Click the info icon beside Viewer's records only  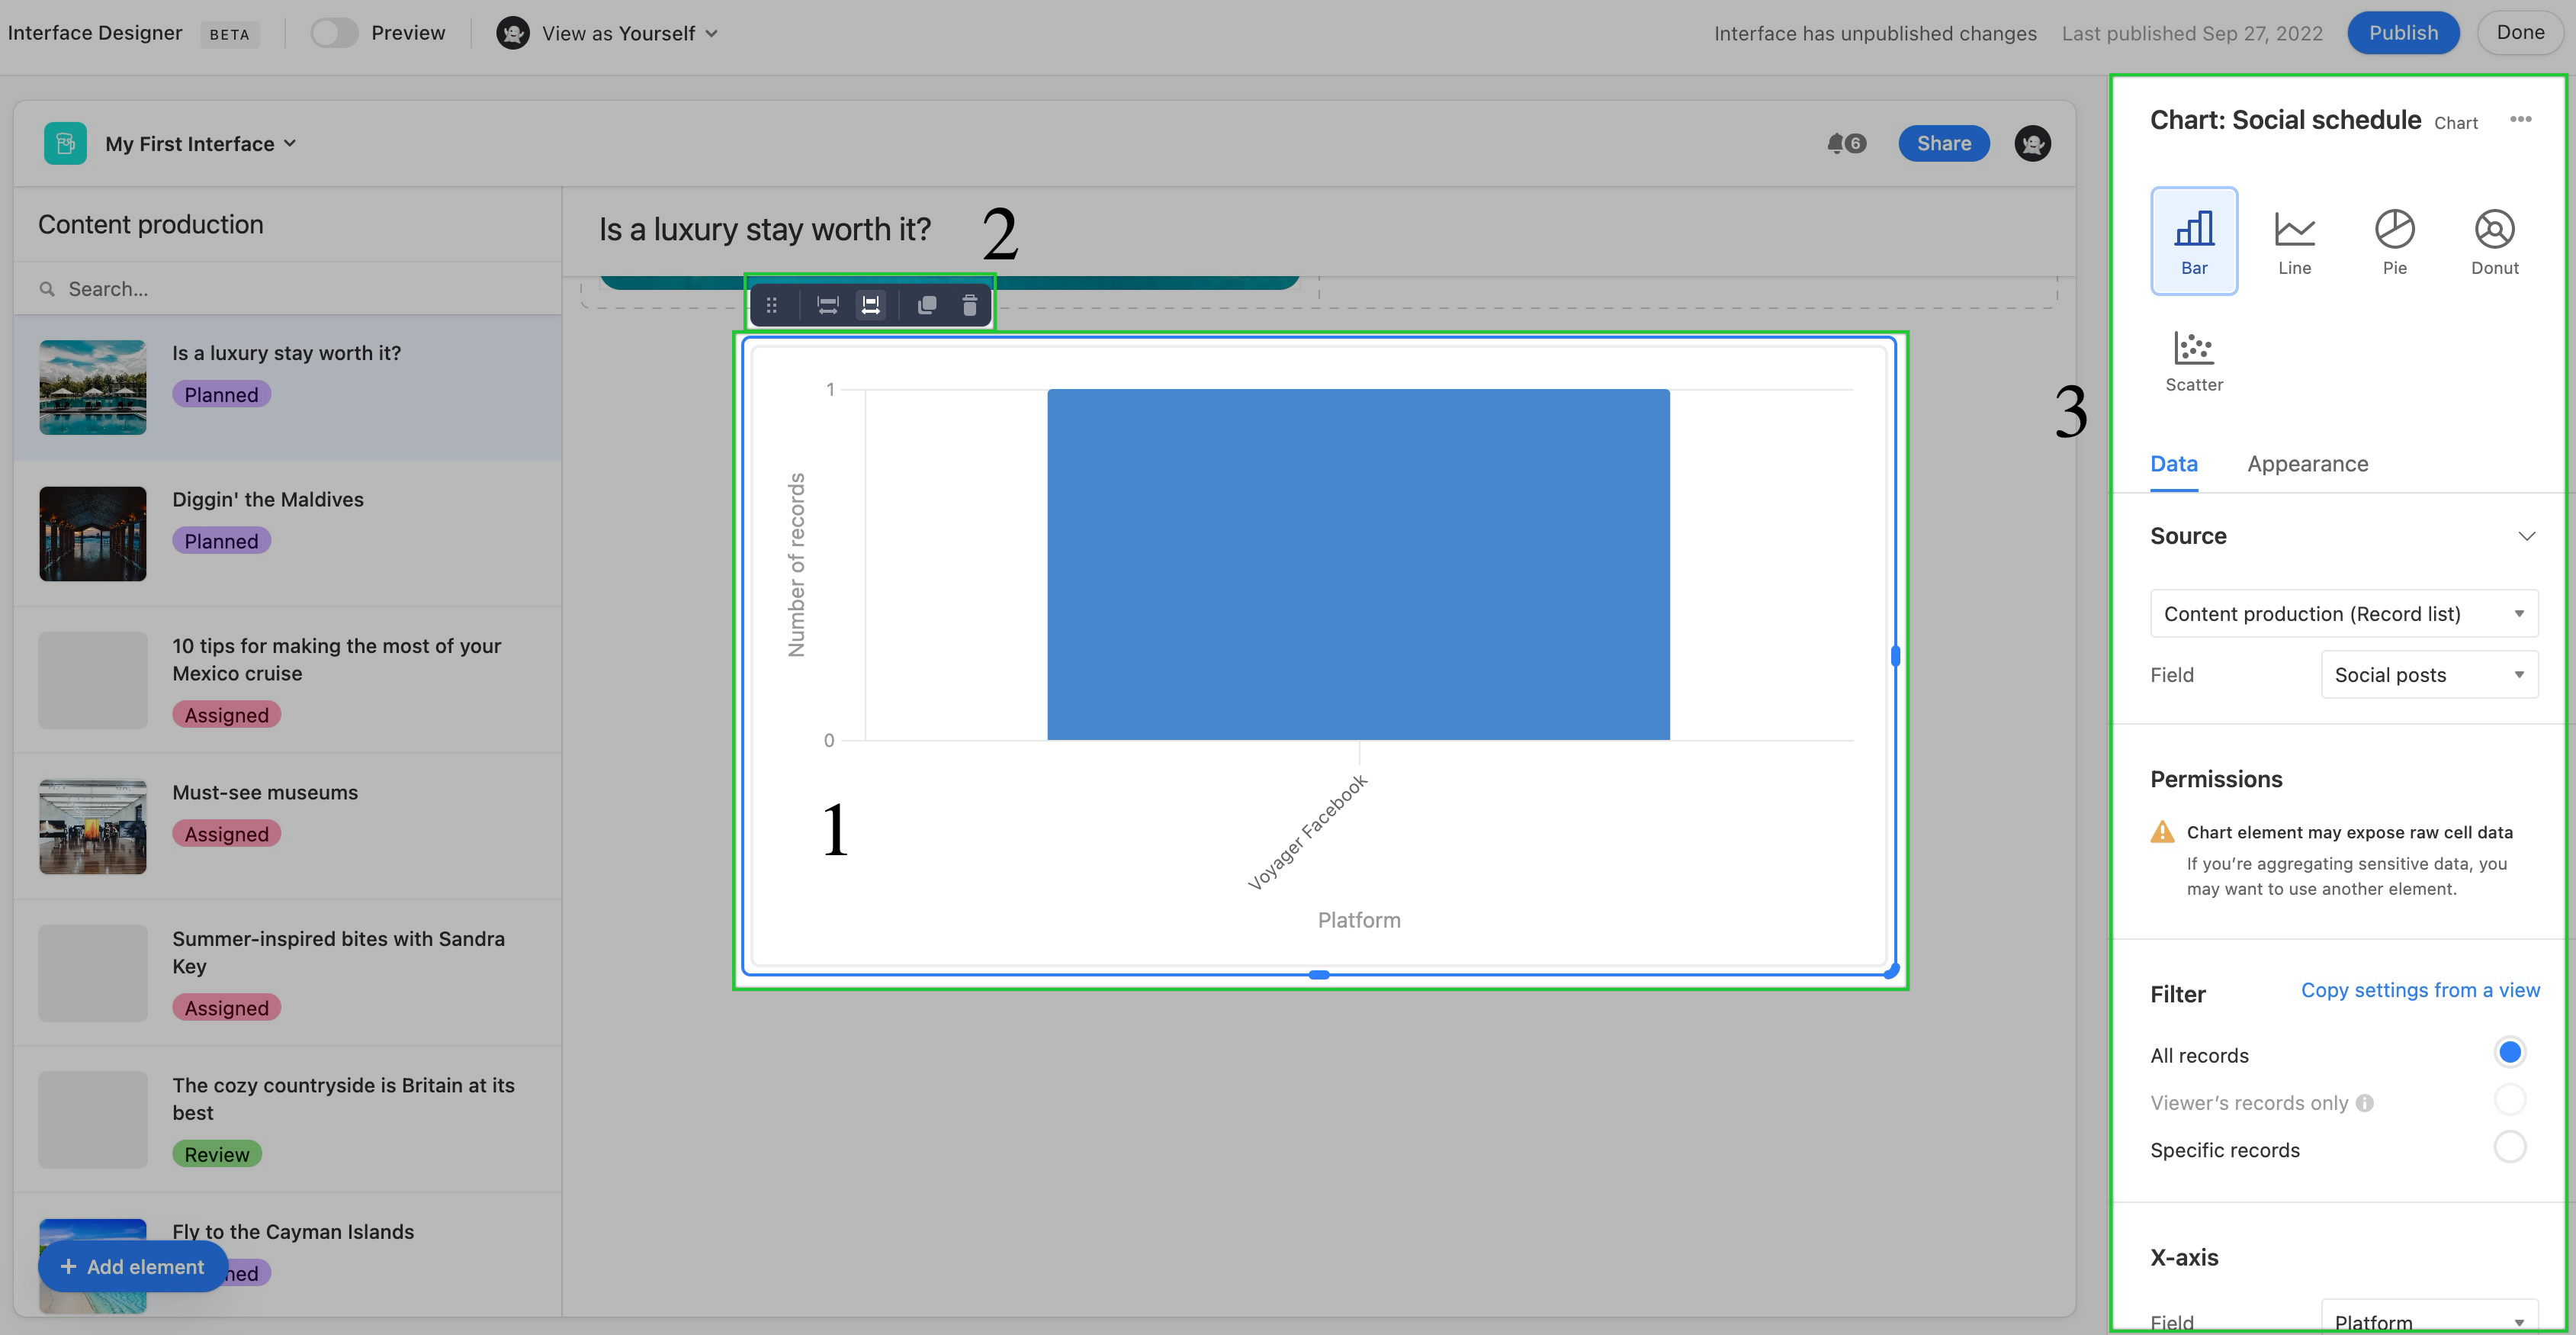tap(2364, 1103)
